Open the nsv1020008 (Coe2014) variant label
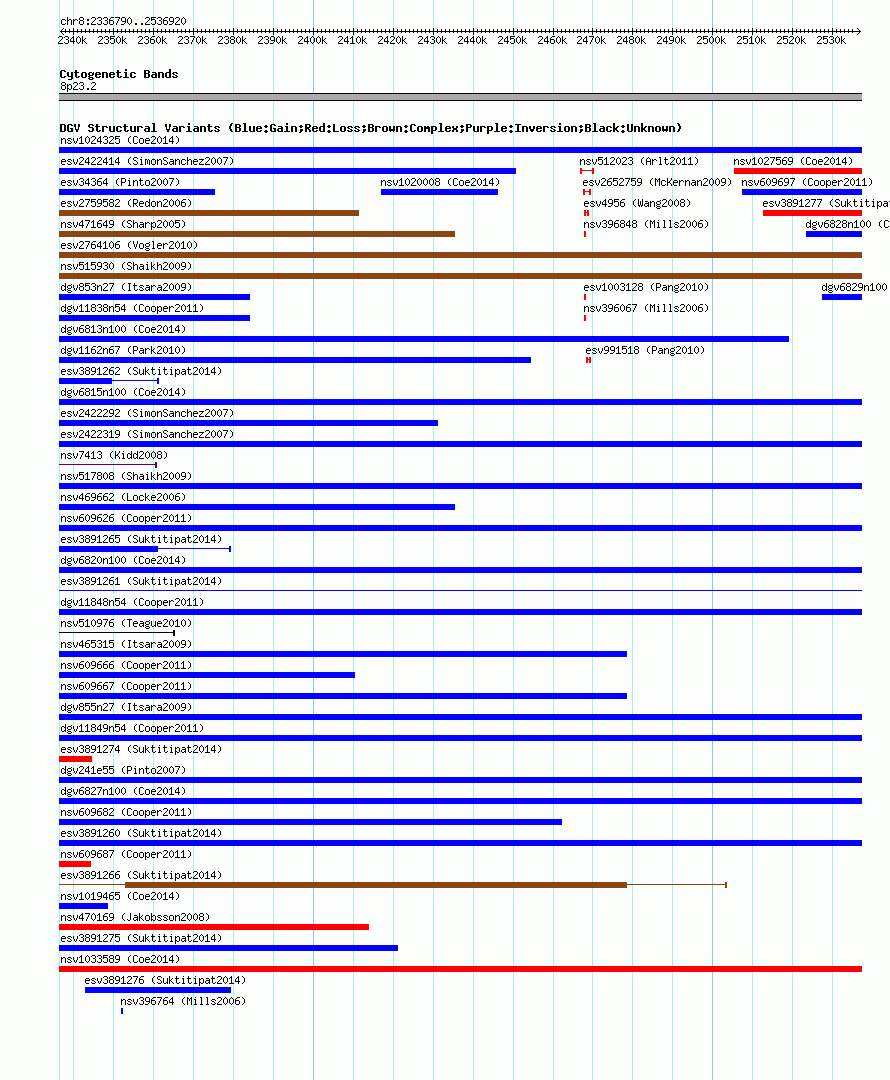This screenshot has height=1080, width=890. click(x=440, y=183)
